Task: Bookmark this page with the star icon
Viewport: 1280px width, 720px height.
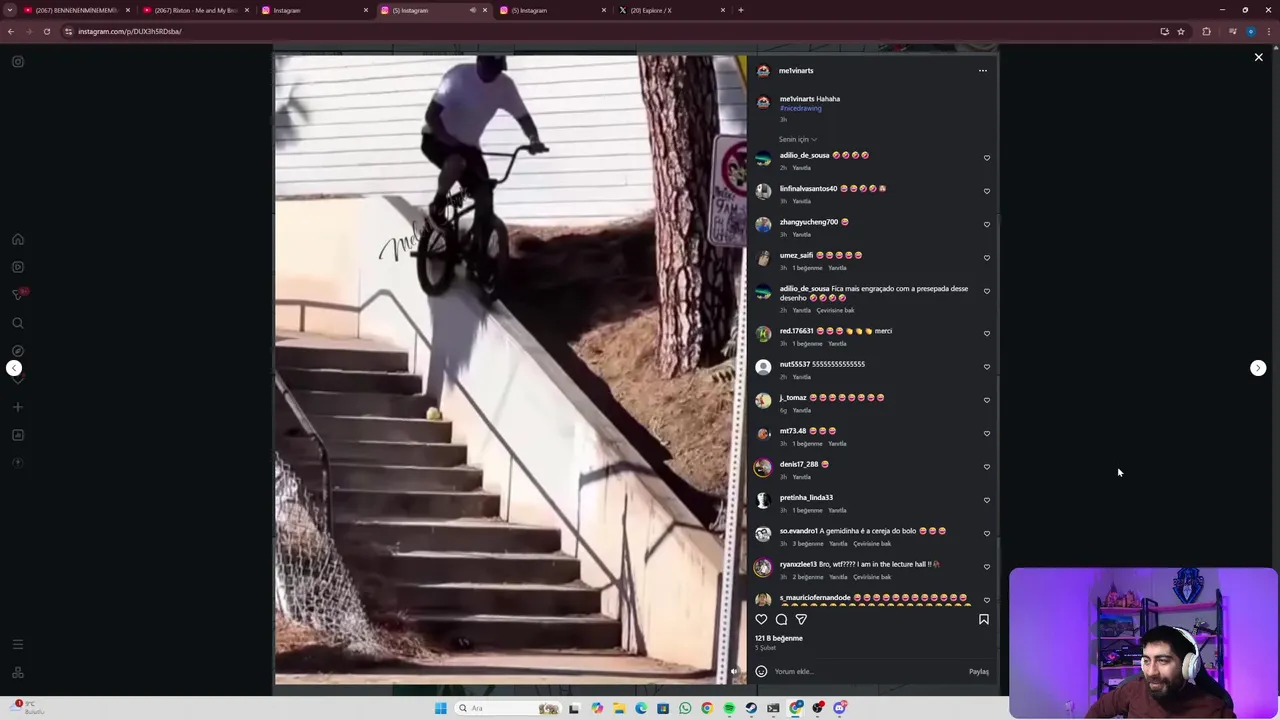Action: click(1181, 31)
